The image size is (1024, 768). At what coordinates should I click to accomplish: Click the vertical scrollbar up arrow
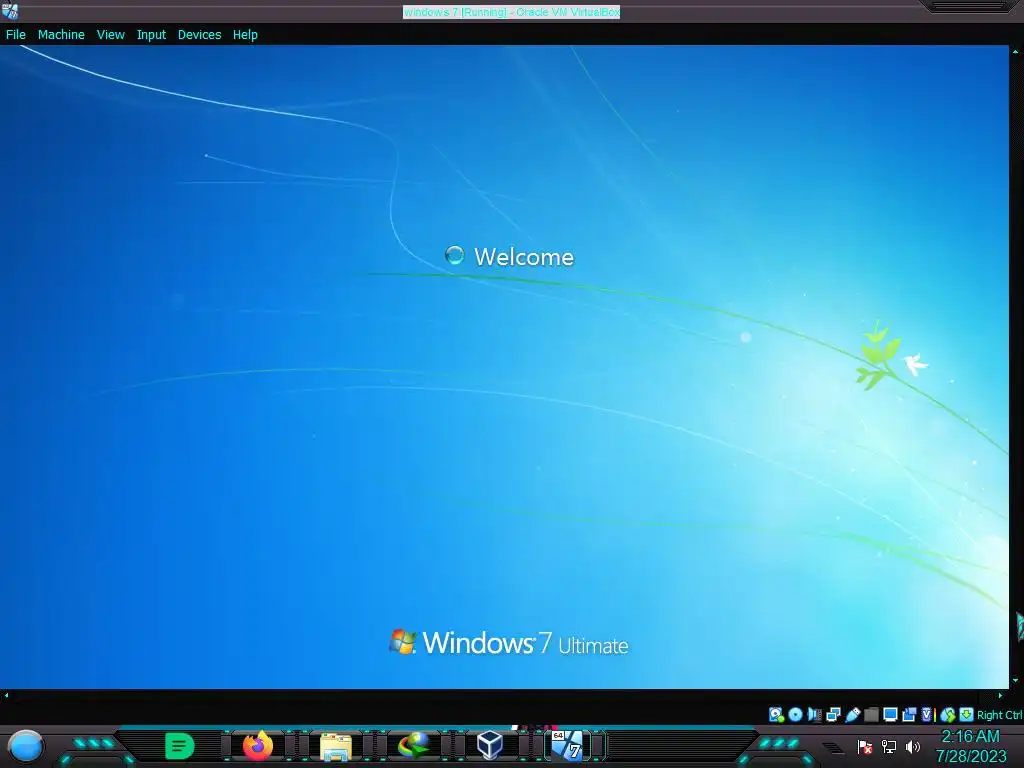(x=1016, y=52)
